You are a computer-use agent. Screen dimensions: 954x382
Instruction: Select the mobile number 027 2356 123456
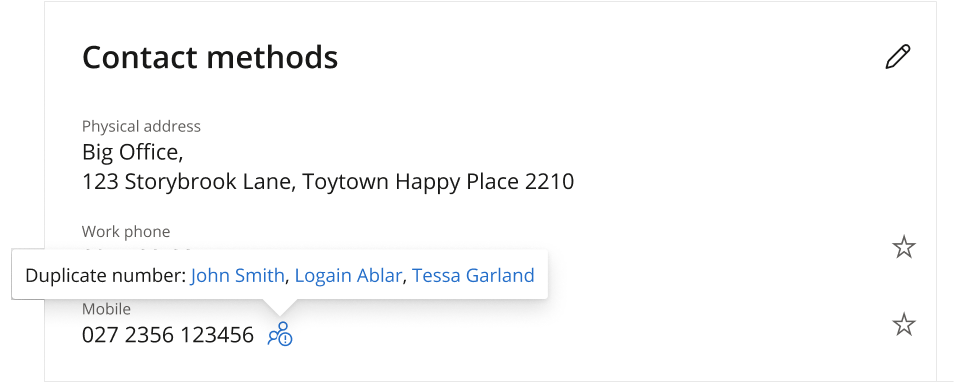[168, 335]
